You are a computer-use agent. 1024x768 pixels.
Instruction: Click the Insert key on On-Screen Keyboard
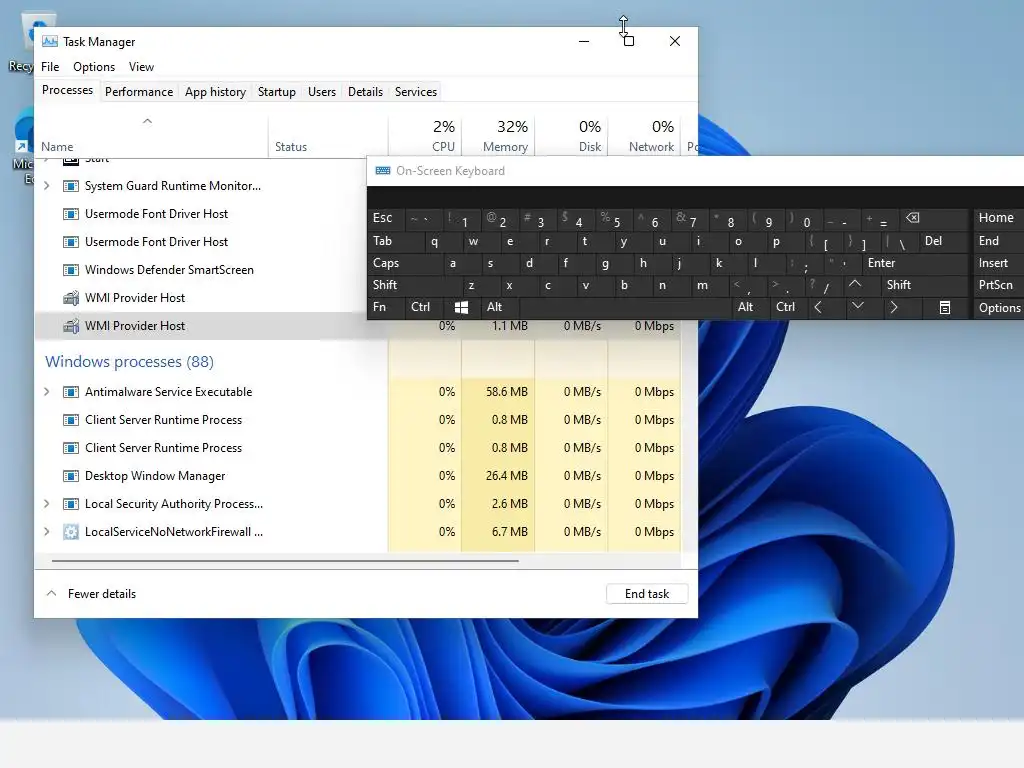(x=998, y=263)
